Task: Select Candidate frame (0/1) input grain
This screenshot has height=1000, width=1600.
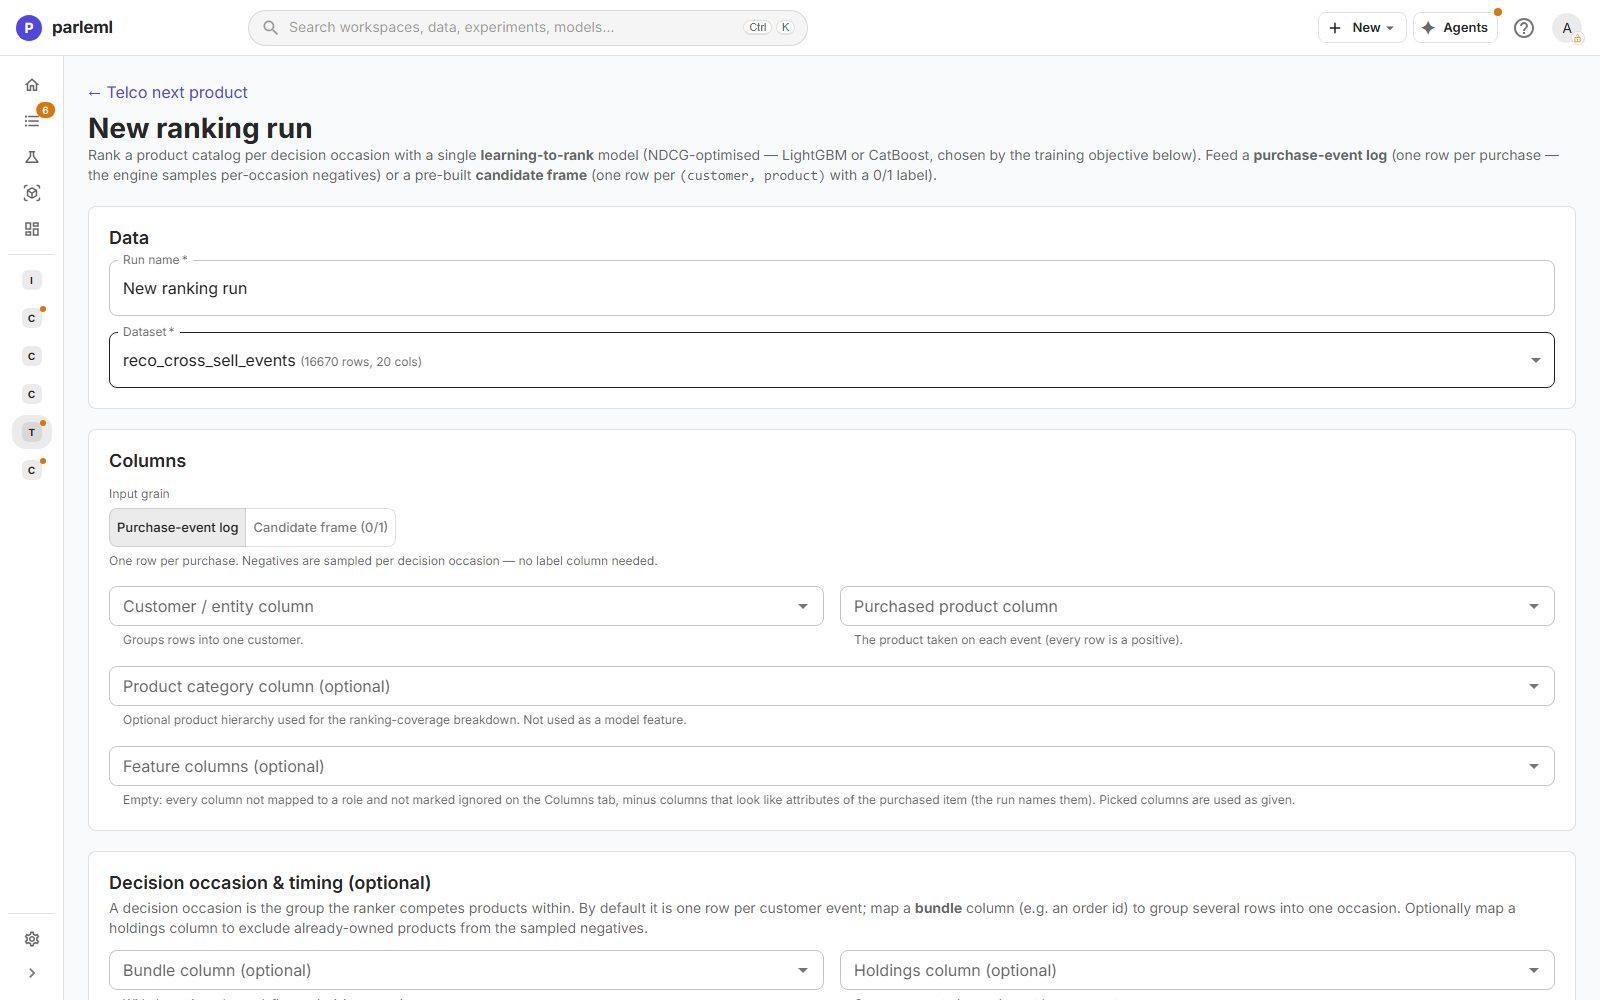Action: pos(321,528)
